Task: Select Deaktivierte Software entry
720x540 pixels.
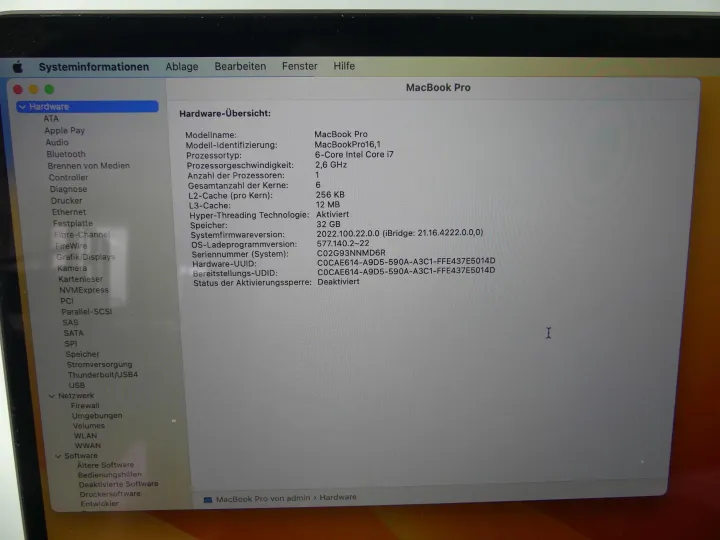Action: [118, 484]
